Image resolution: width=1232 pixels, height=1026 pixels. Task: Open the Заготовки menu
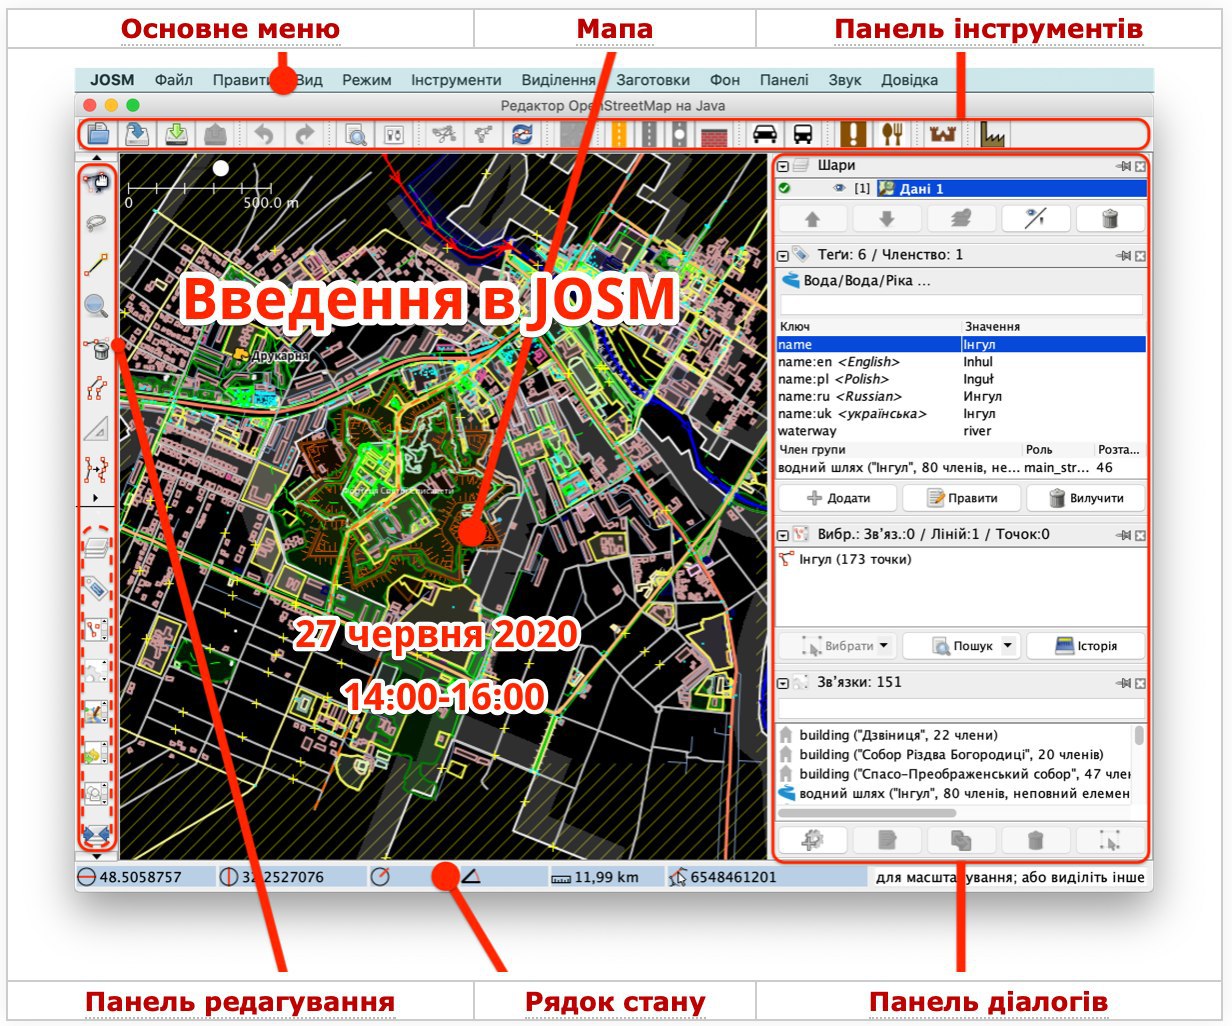click(653, 80)
